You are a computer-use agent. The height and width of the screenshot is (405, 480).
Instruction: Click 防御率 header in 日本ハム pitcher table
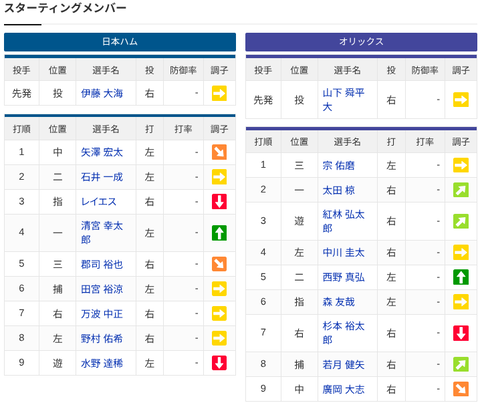[x=183, y=70]
